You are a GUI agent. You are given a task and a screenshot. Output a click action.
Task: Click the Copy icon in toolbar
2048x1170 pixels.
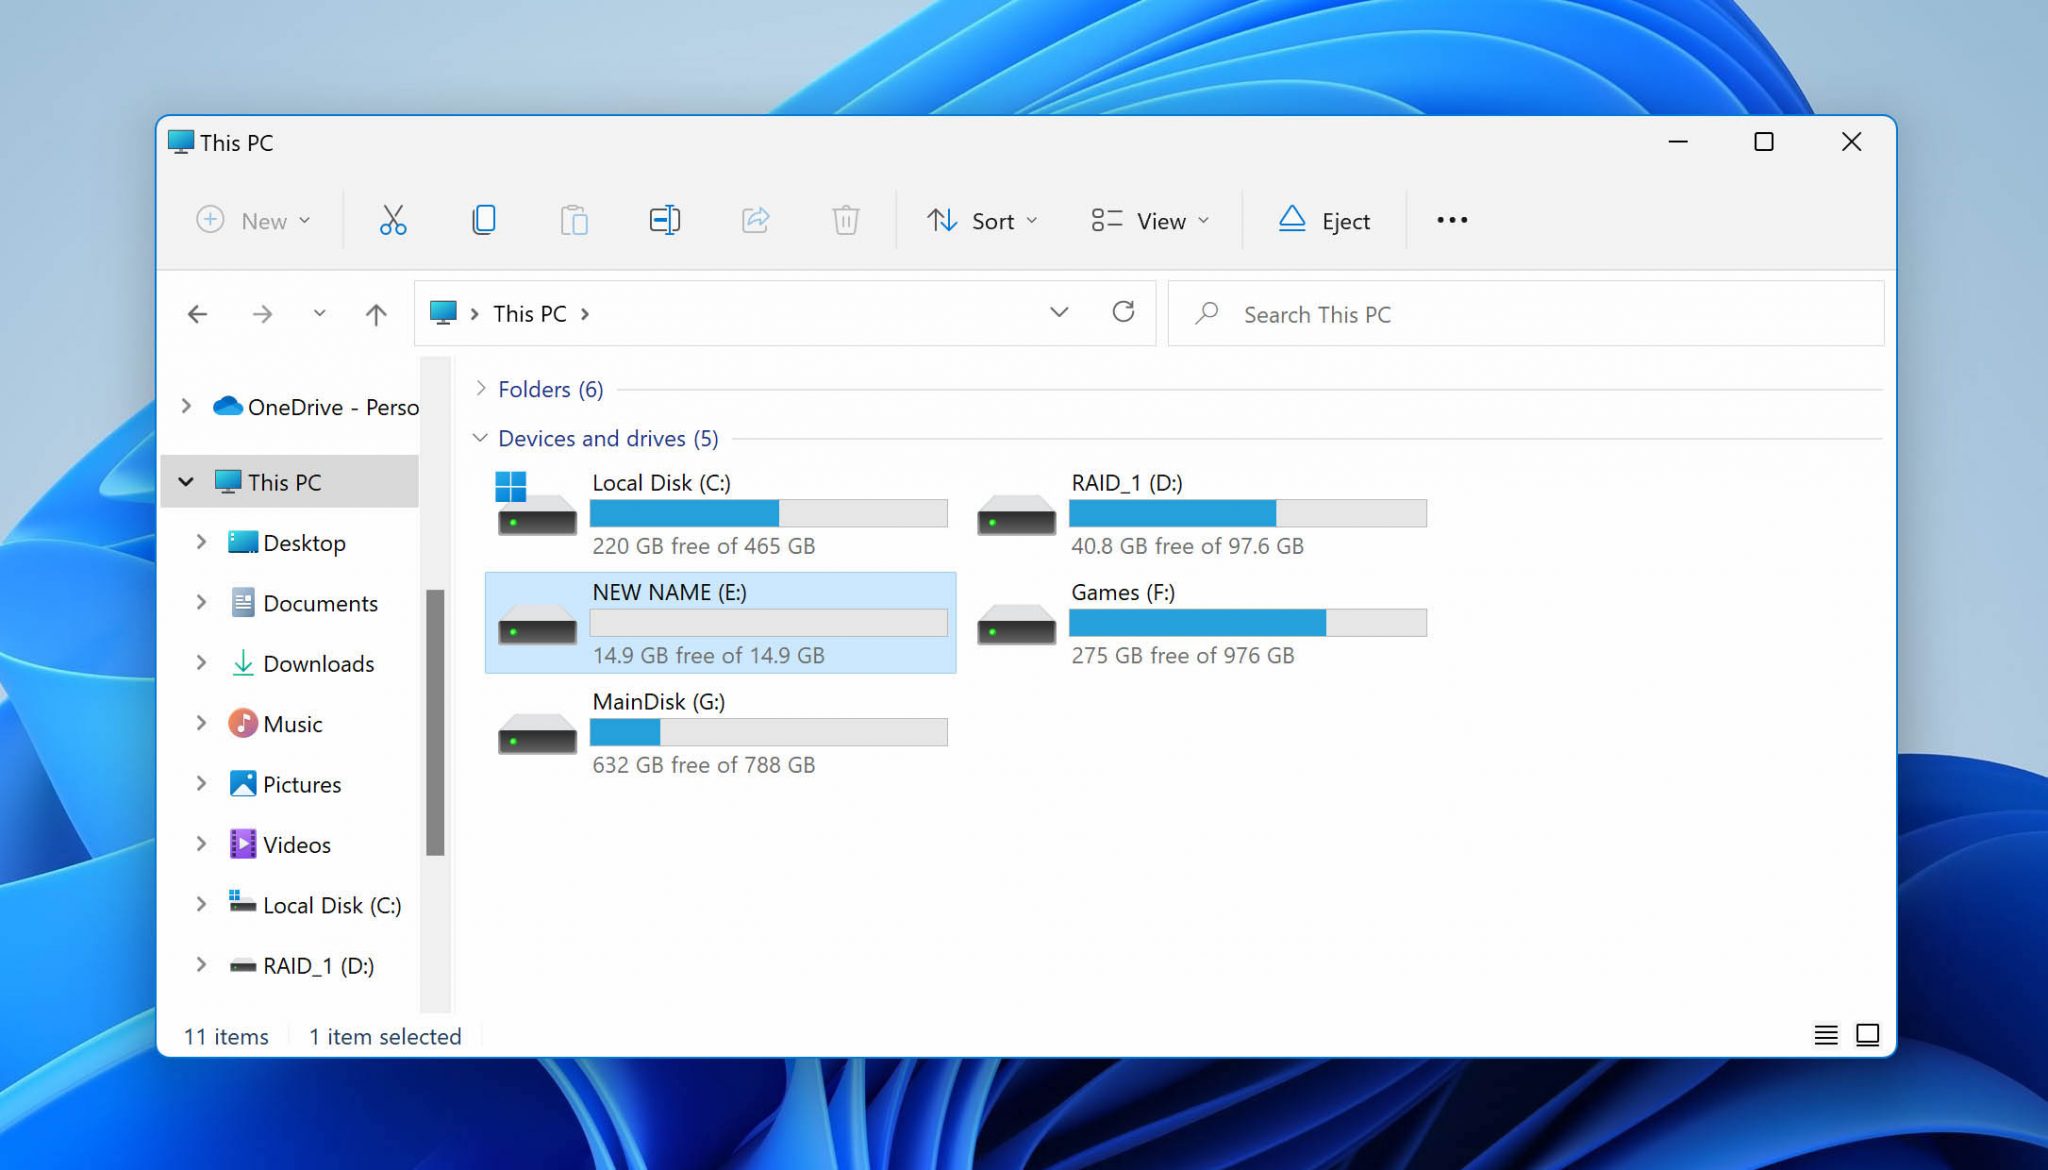click(482, 219)
